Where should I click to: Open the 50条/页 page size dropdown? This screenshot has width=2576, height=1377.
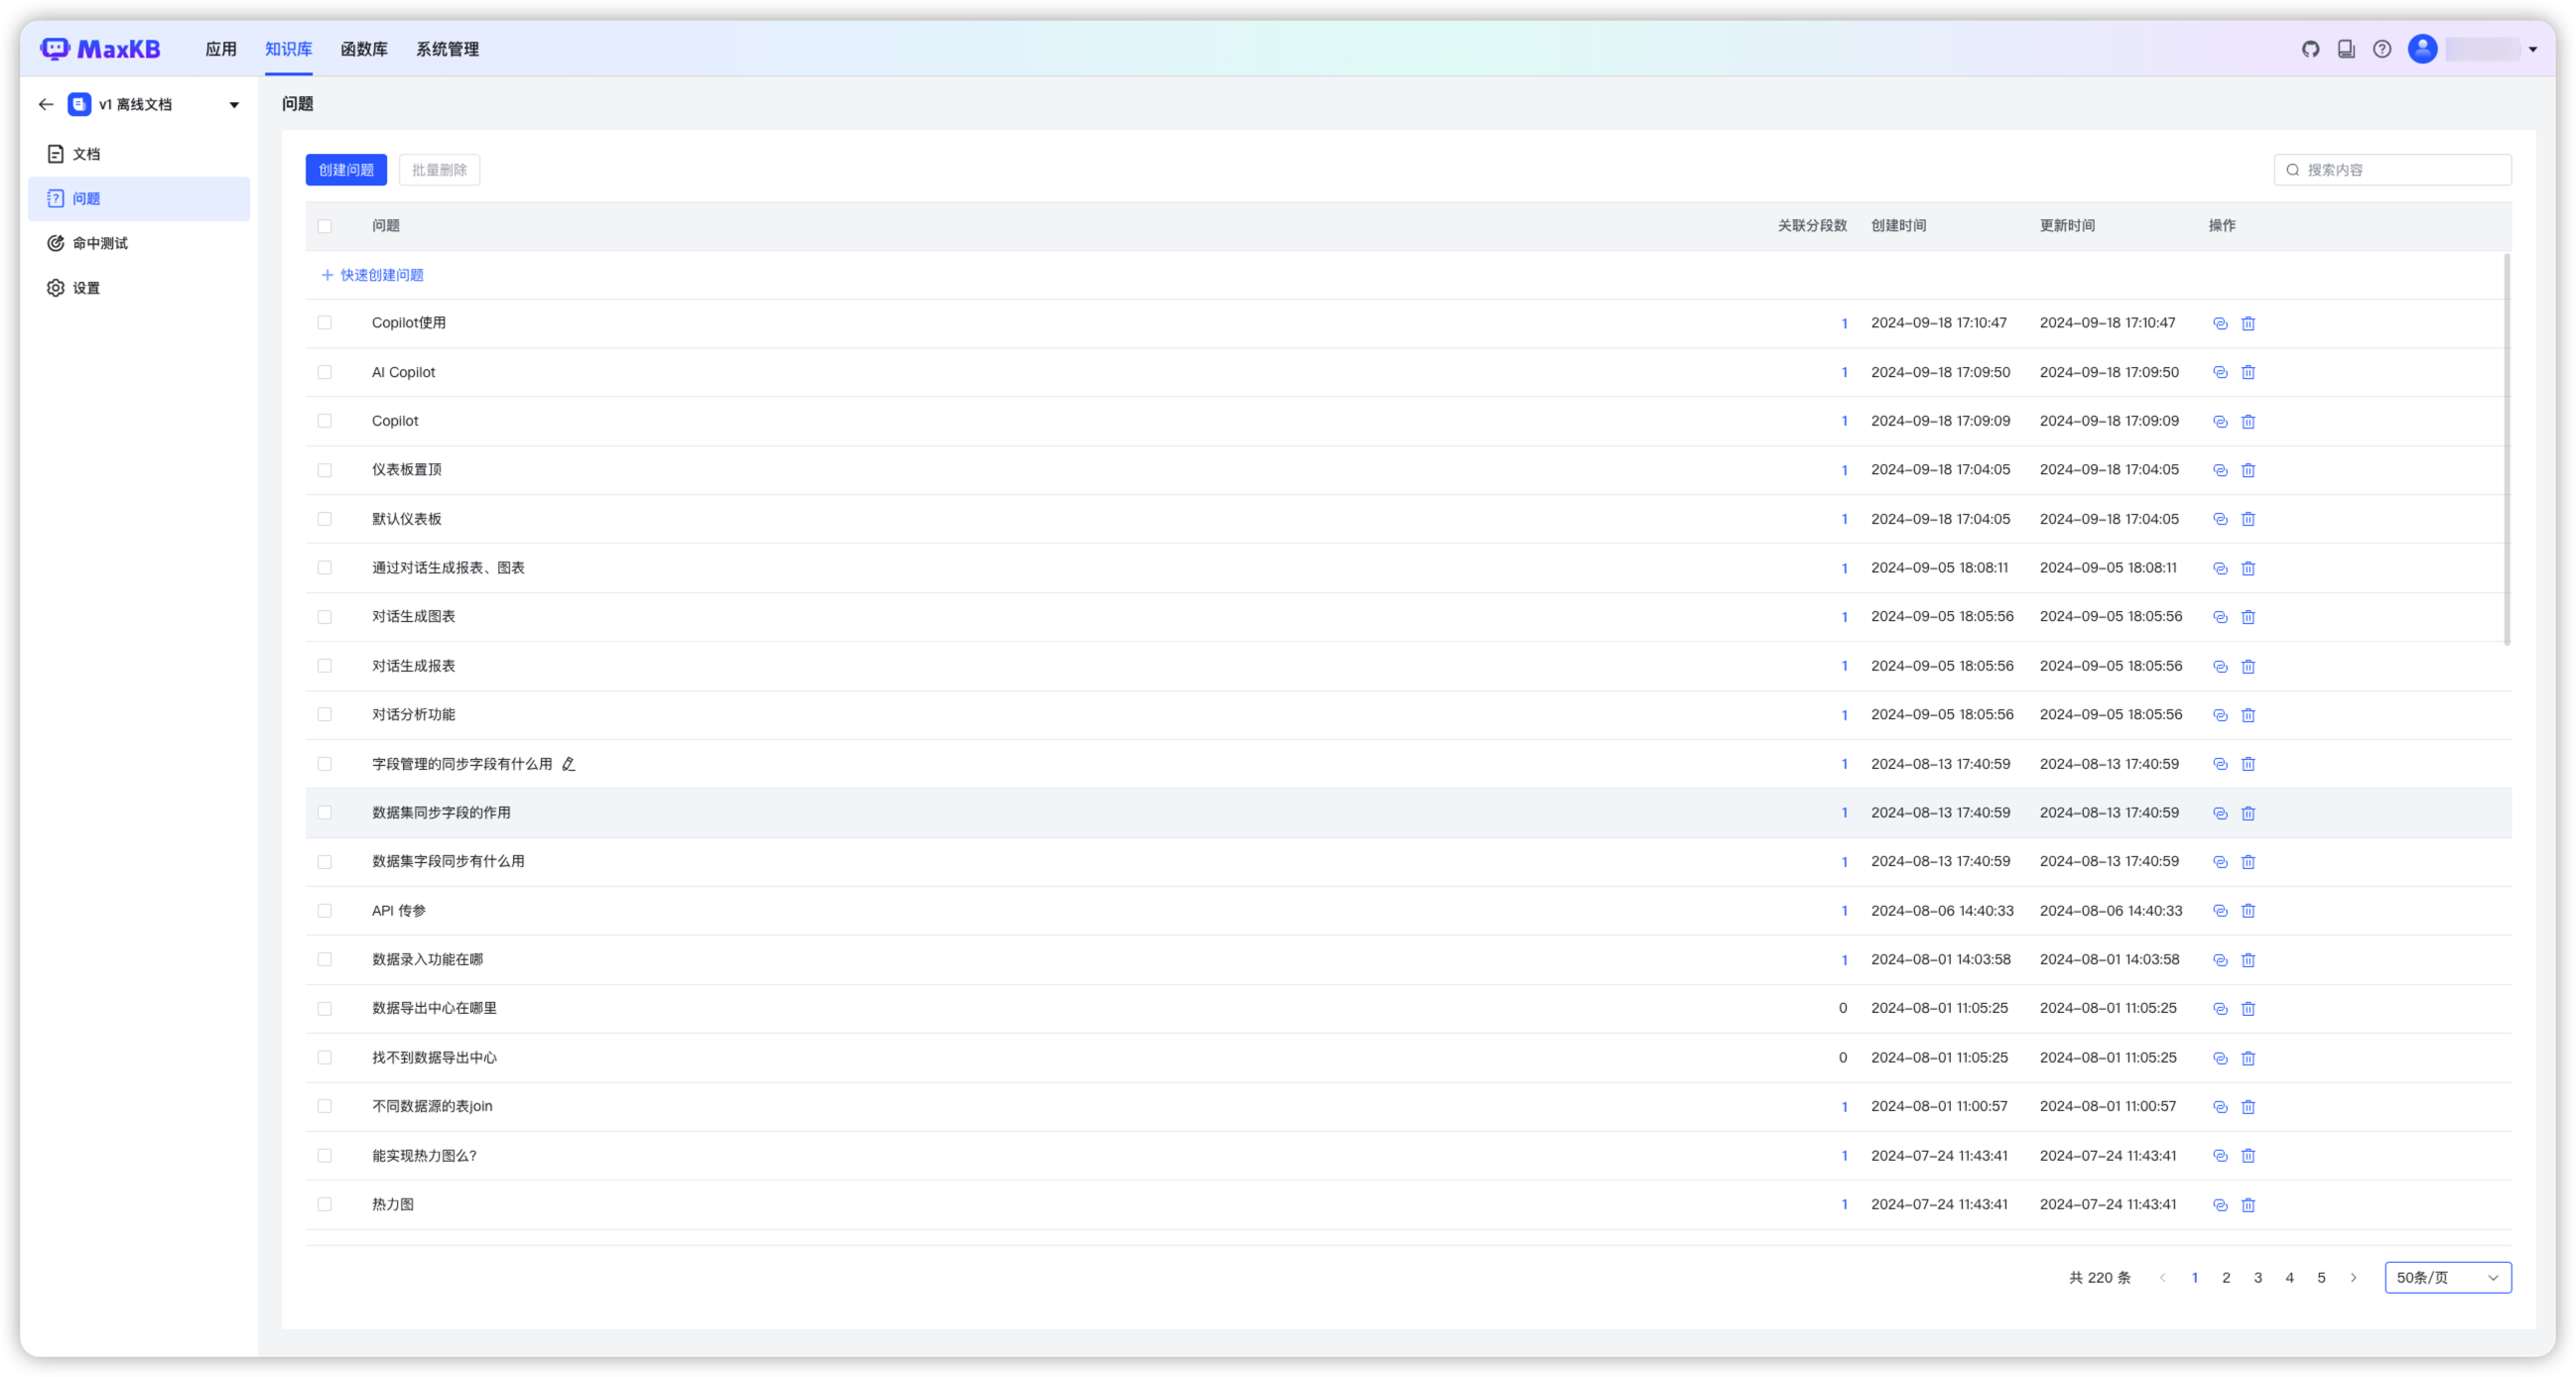pos(2447,1278)
